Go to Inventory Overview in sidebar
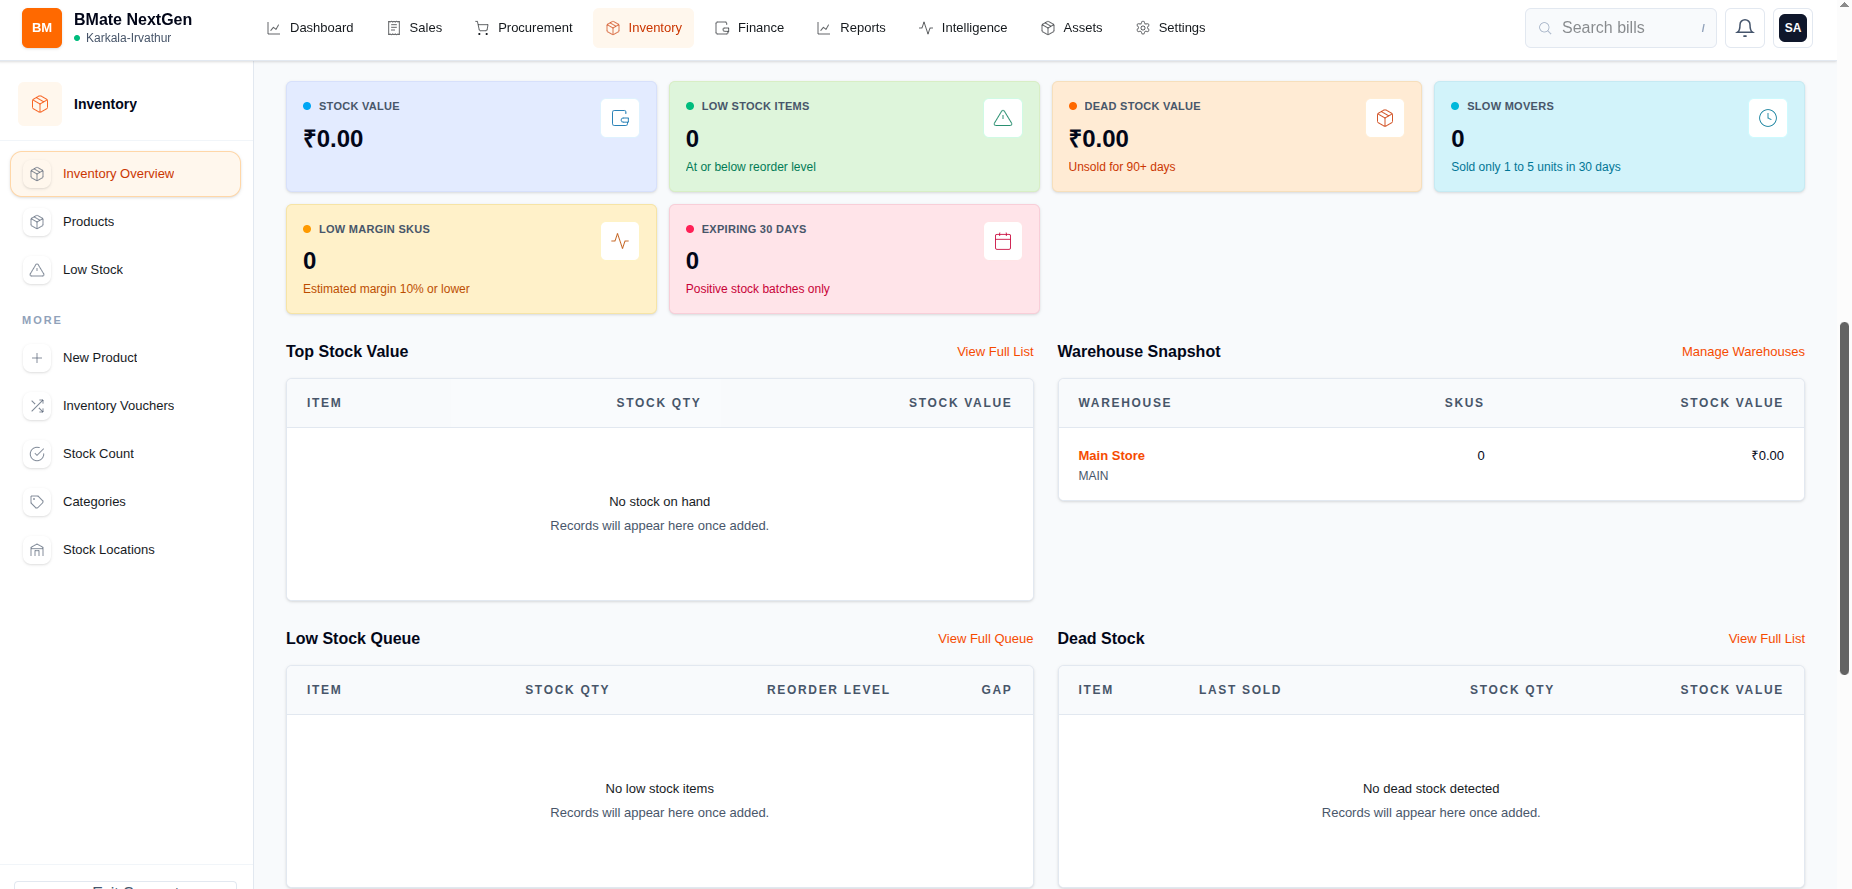This screenshot has width=1852, height=889. [126, 174]
